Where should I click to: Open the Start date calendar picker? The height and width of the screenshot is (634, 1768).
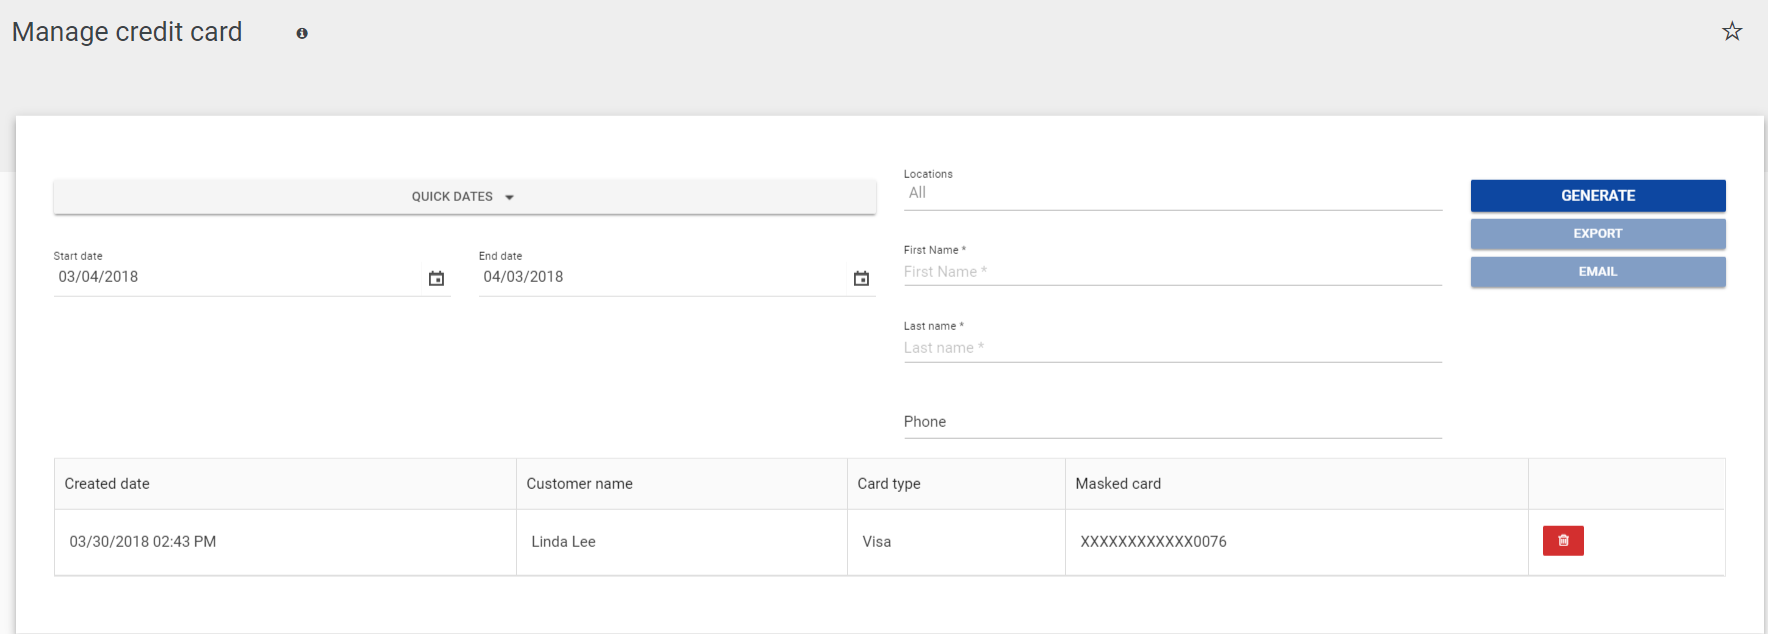point(436,278)
